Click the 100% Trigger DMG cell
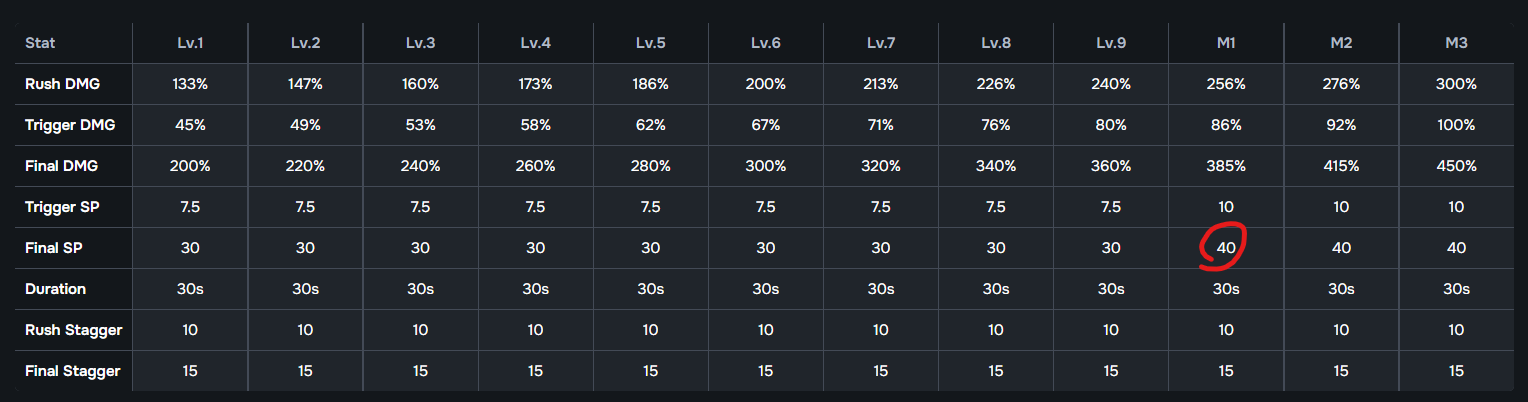This screenshot has width=1528, height=402. click(1455, 125)
